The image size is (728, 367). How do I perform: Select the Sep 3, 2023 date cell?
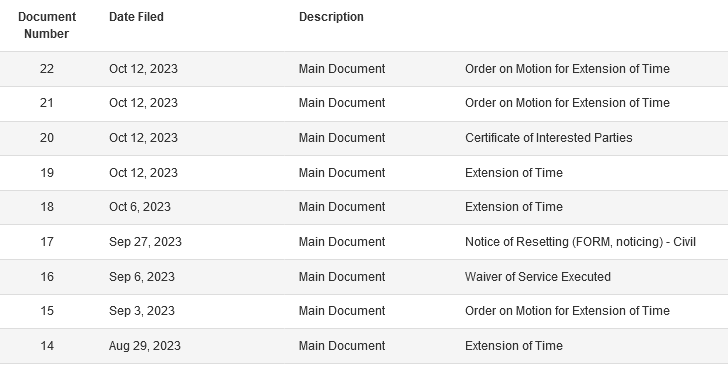coord(142,311)
